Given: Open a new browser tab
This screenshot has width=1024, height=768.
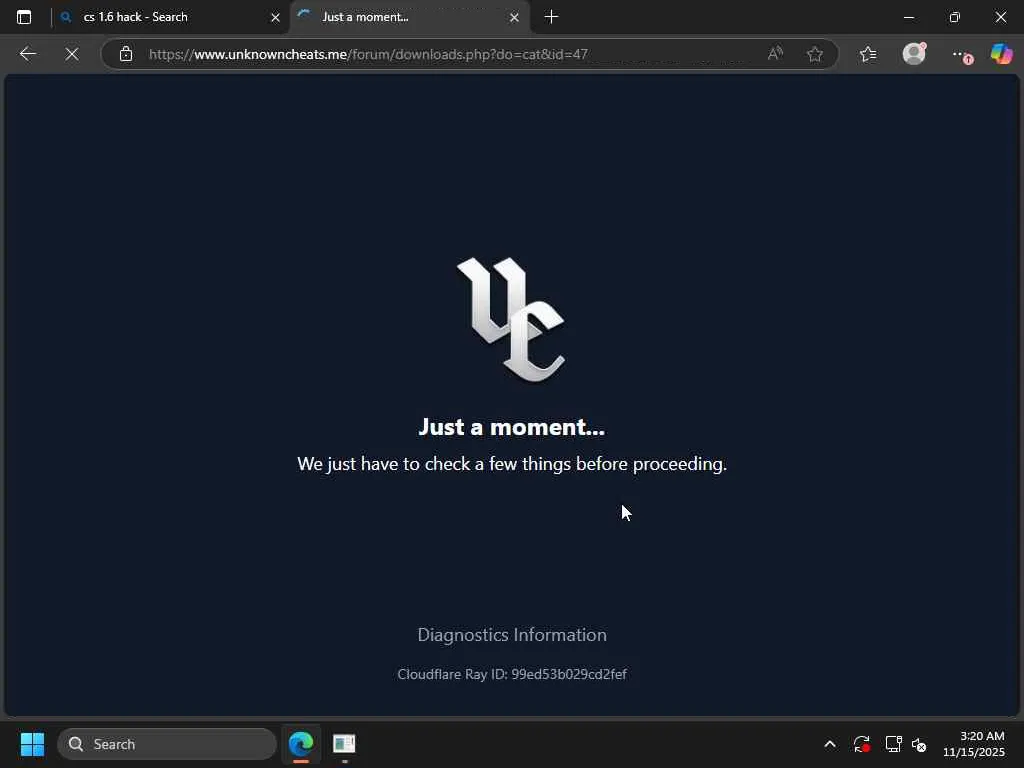Looking at the screenshot, I should 551,17.
